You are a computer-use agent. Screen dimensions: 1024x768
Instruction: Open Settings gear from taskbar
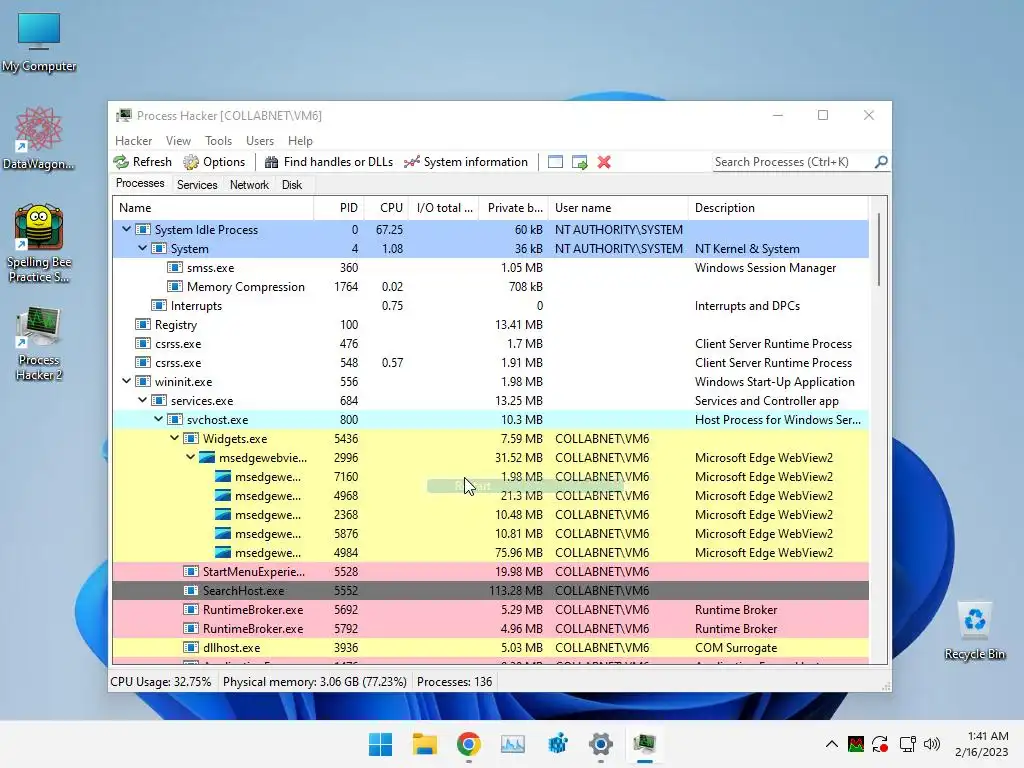[x=601, y=744]
